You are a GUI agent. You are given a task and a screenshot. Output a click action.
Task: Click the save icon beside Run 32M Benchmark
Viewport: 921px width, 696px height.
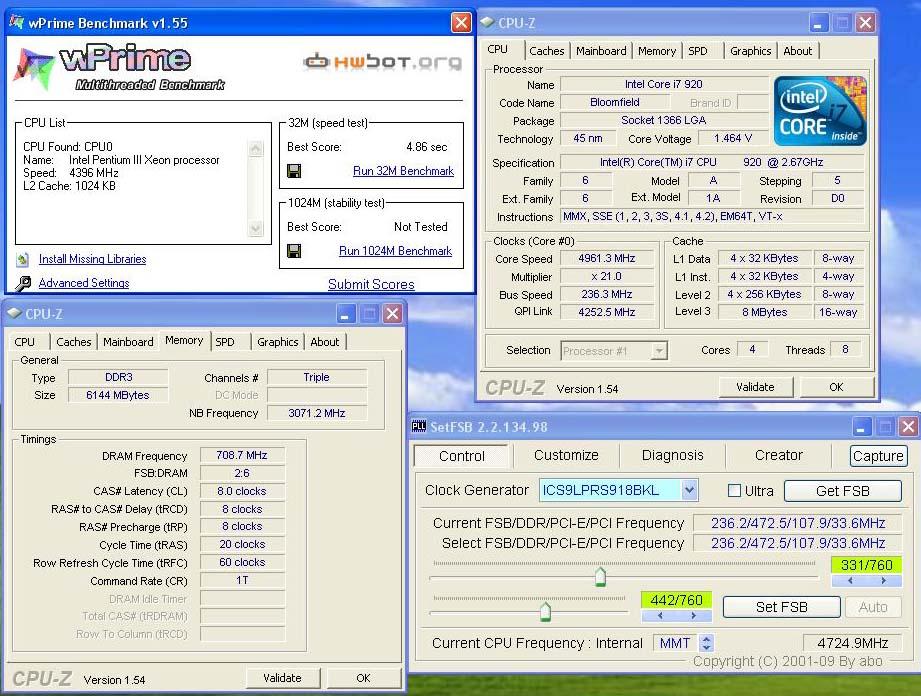294,171
